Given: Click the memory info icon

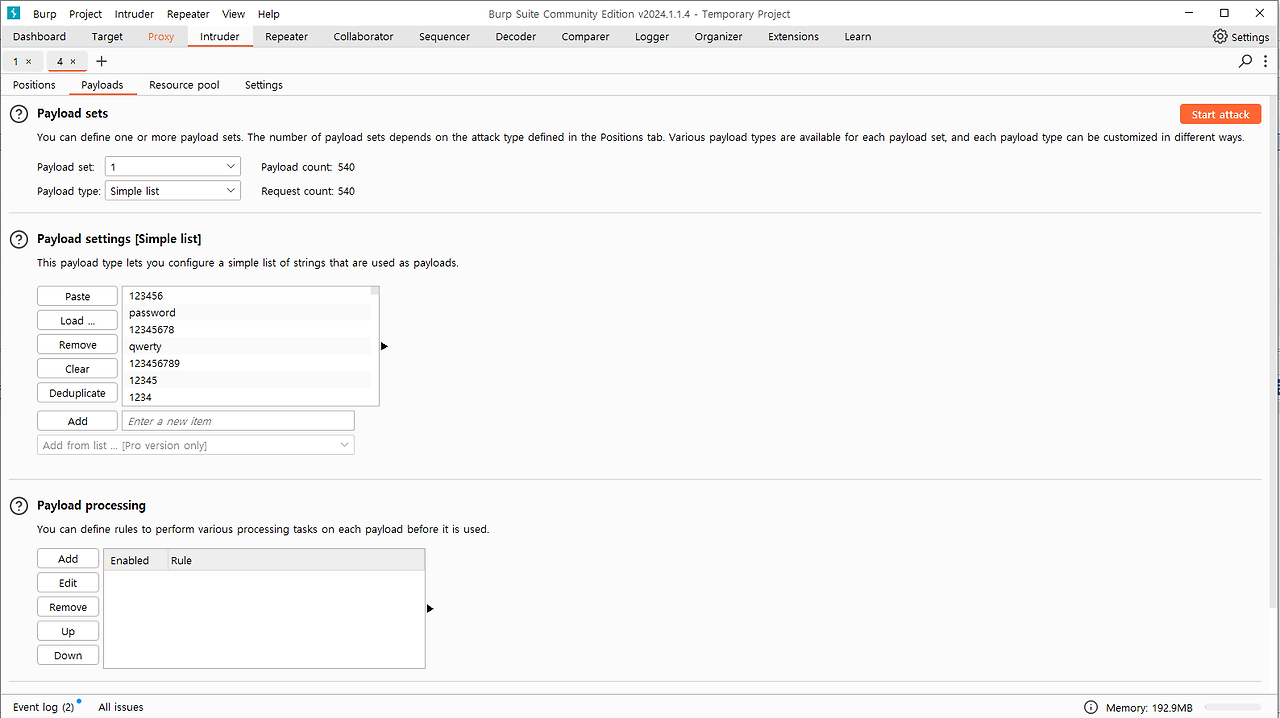Looking at the screenshot, I should click(x=1091, y=707).
